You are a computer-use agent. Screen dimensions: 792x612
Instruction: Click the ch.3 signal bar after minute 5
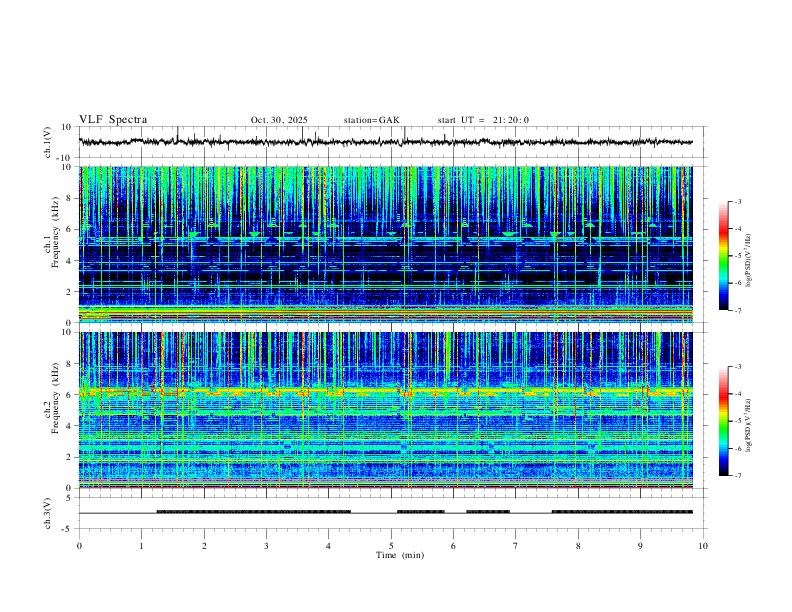pos(421,512)
